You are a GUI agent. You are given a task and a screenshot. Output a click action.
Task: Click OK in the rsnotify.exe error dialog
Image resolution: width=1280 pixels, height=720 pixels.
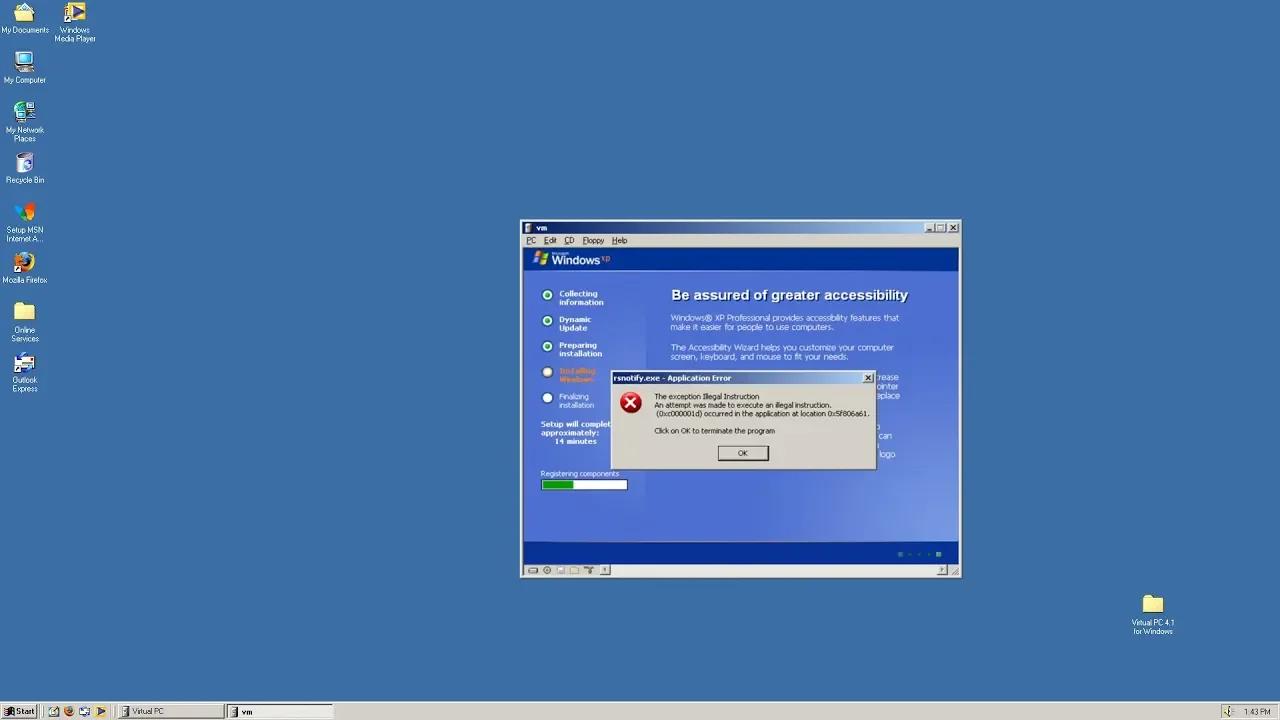point(742,453)
